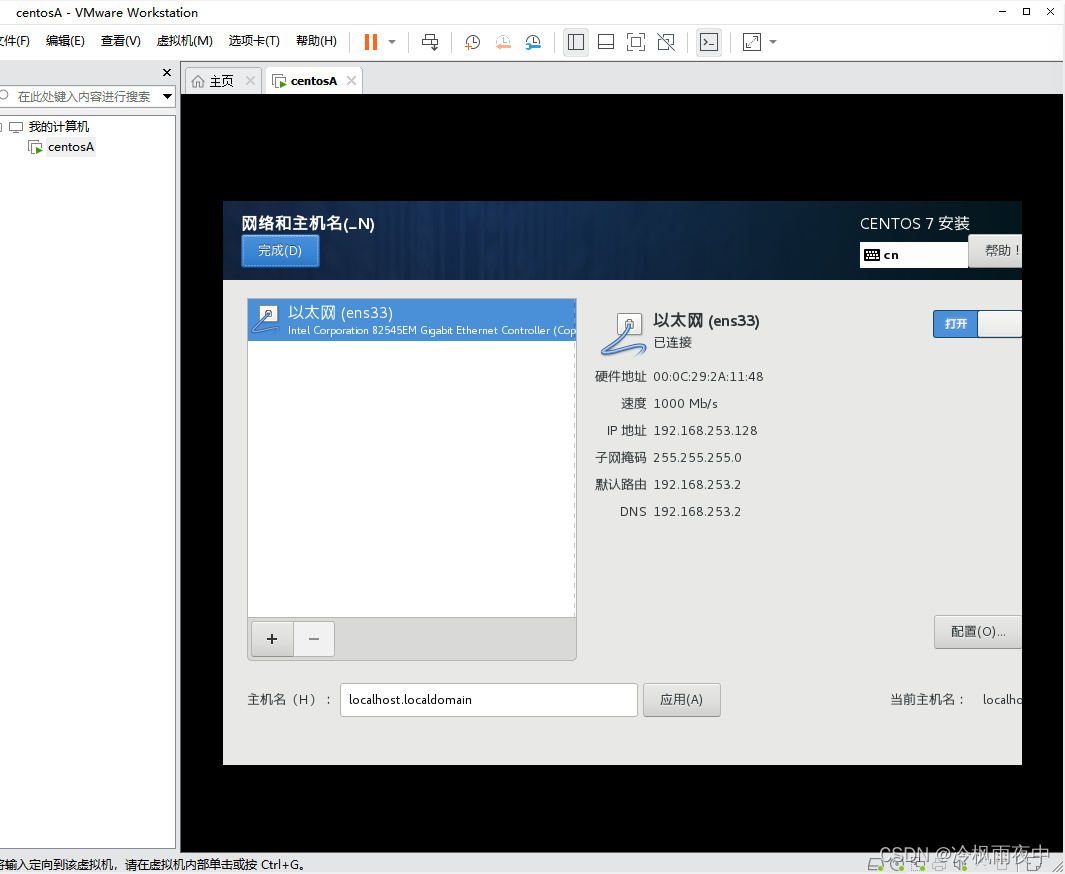Click the speed value 1000 Mb/s
The image size is (1065, 874).
tap(685, 404)
